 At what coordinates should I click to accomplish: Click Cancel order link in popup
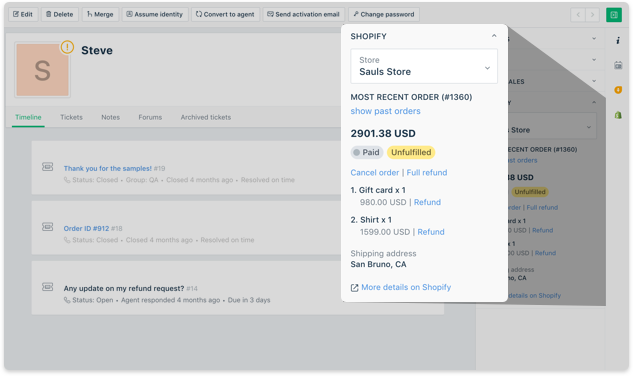click(x=375, y=172)
